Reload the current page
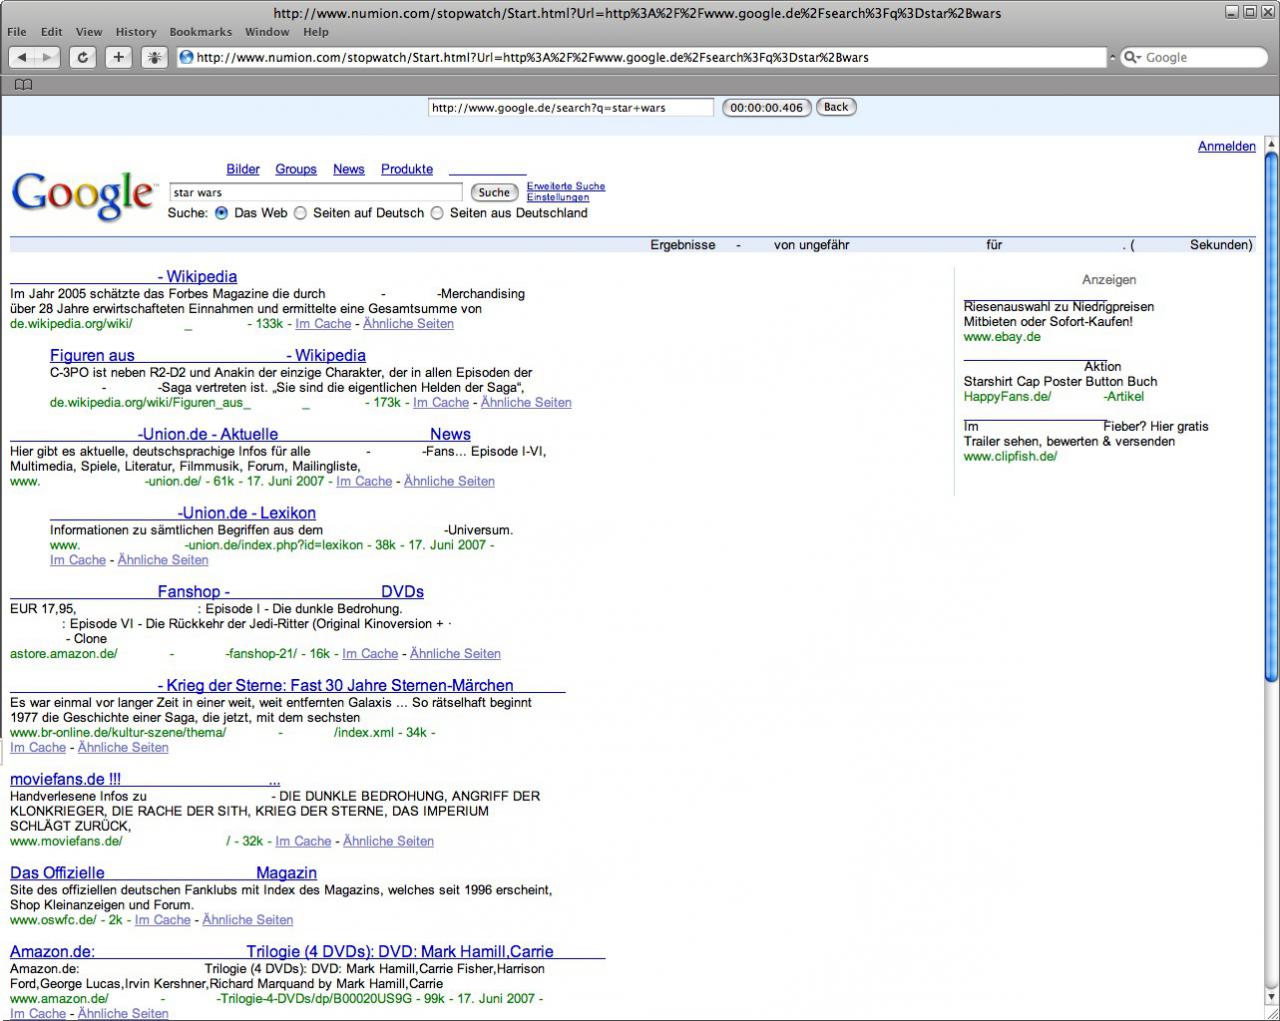1280x1021 pixels. pos(83,58)
